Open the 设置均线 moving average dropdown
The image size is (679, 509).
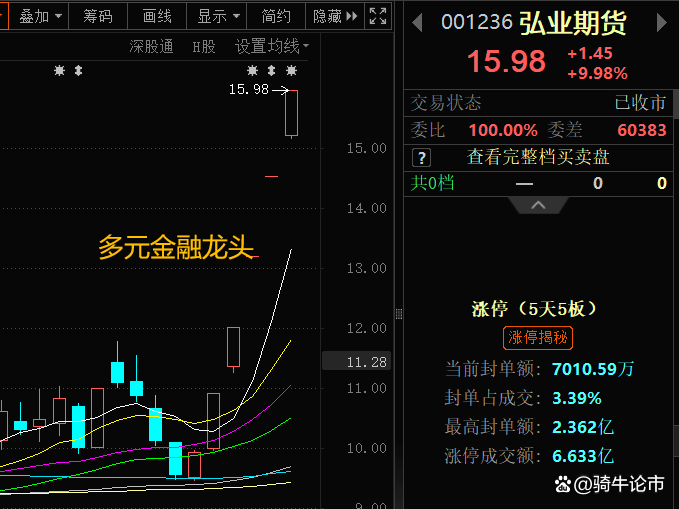(x=272, y=46)
